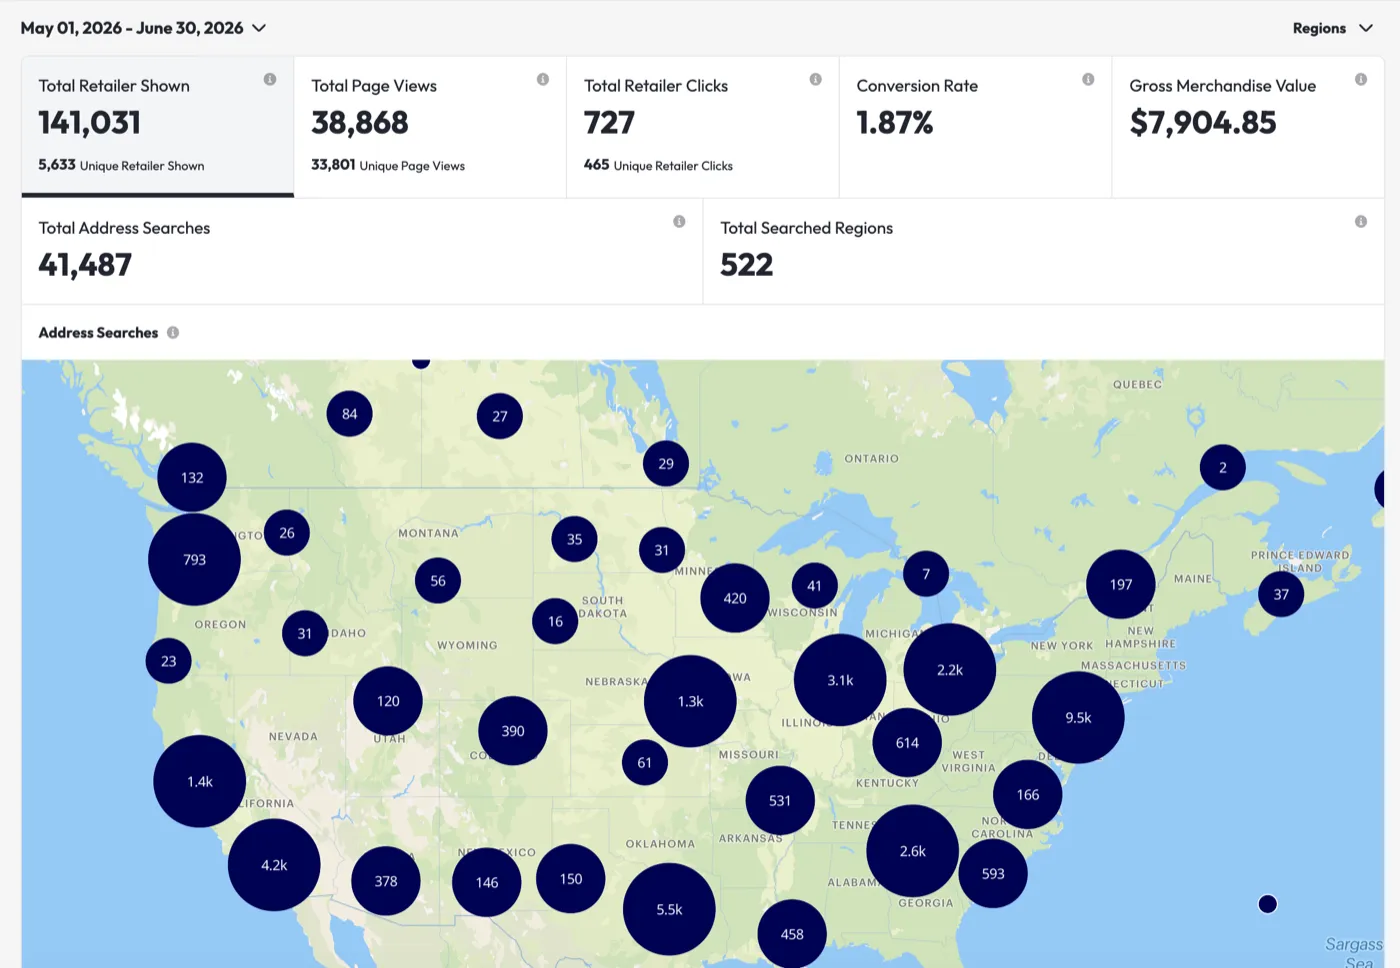1400x968 pixels.
Task: Click the $7,904.85 value
Action: (x=1203, y=122)
